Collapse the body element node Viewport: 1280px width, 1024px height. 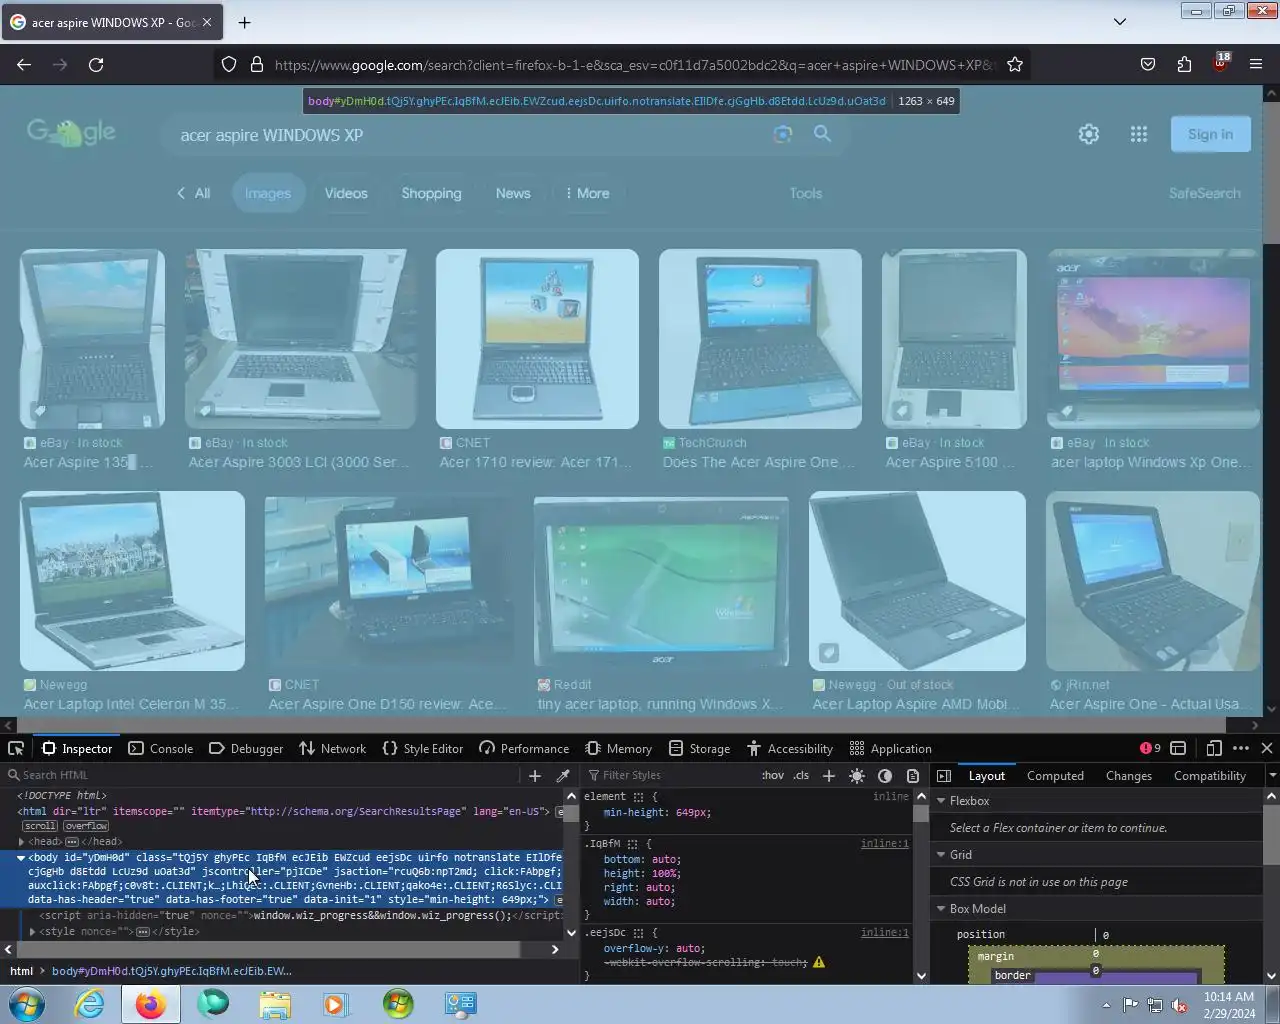point(21,858)
